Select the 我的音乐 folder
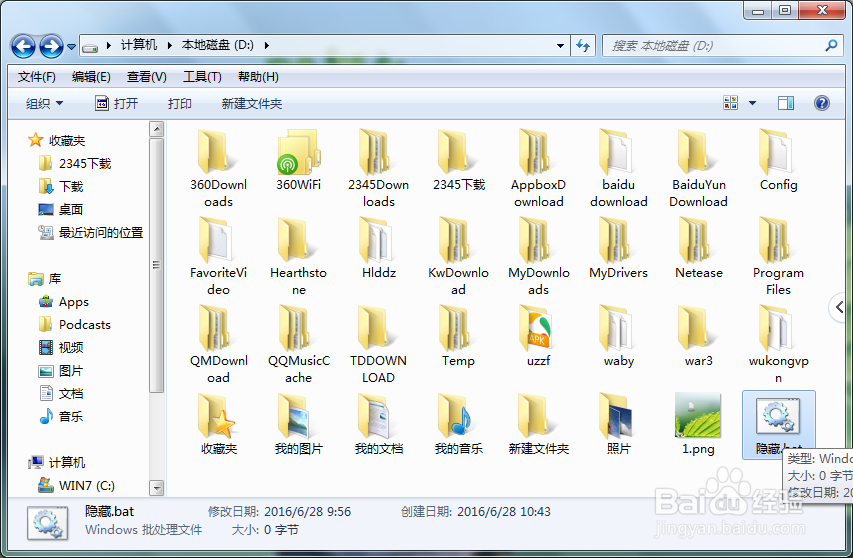This screenshot has height=558, width=853. [x=459, y=425]
